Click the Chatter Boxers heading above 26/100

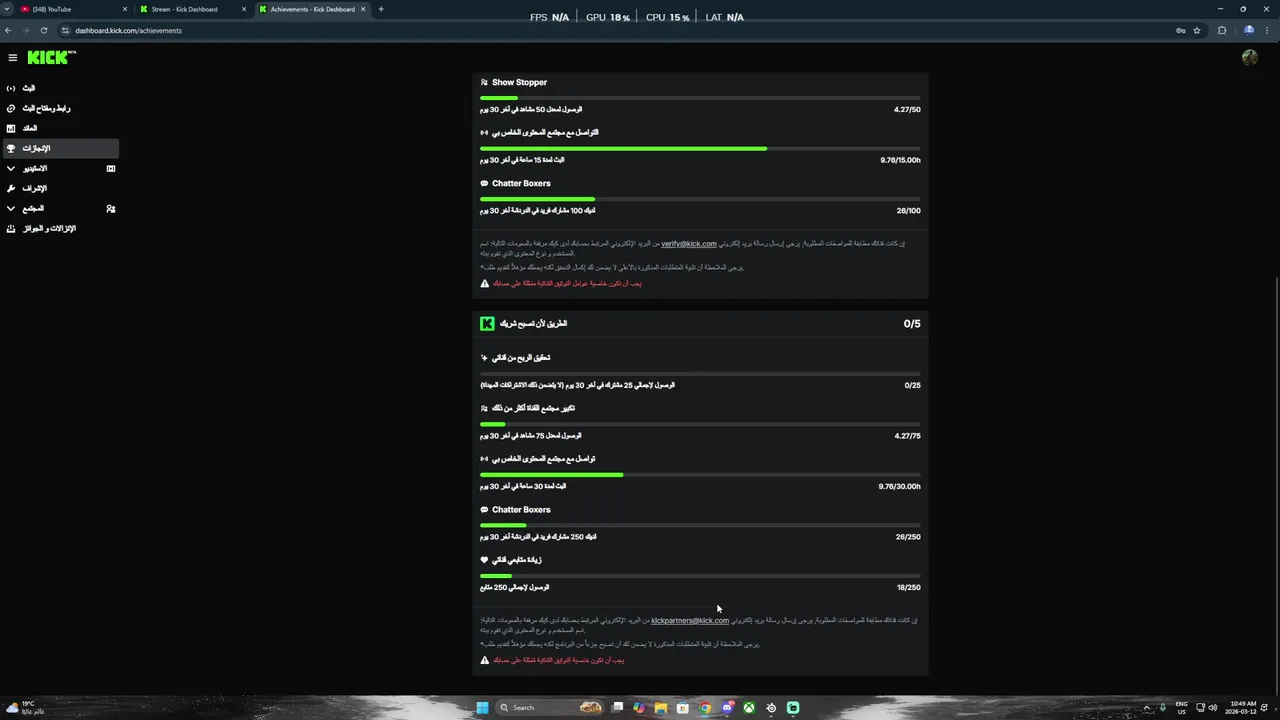tap(521, 183)
